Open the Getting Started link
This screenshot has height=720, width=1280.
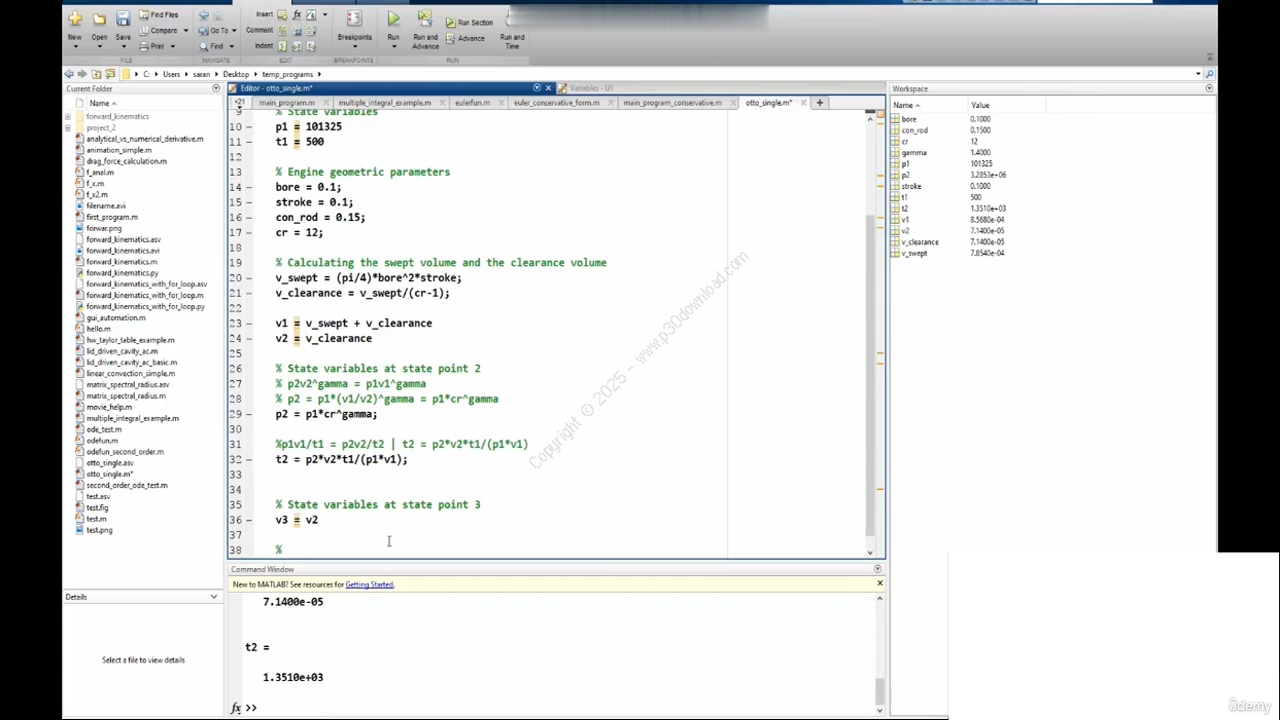[369, 585]
